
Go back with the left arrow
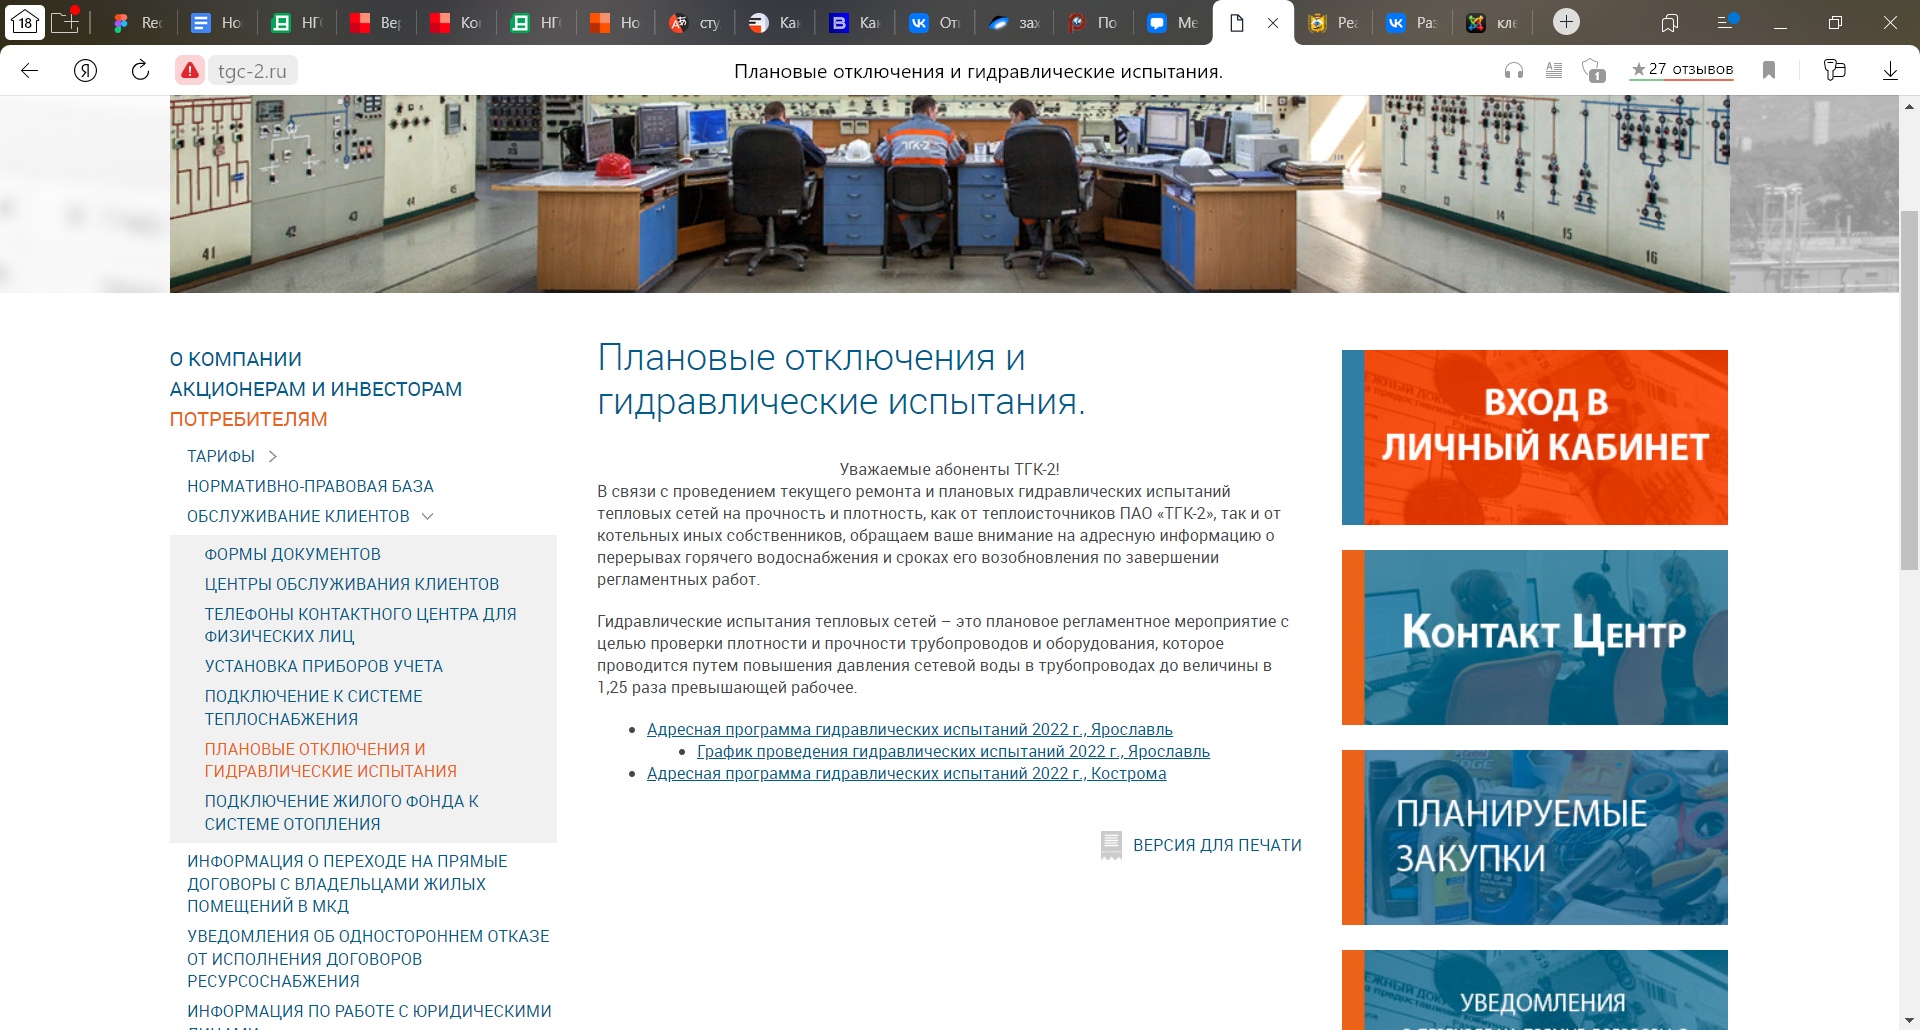(x=30, y=70)
